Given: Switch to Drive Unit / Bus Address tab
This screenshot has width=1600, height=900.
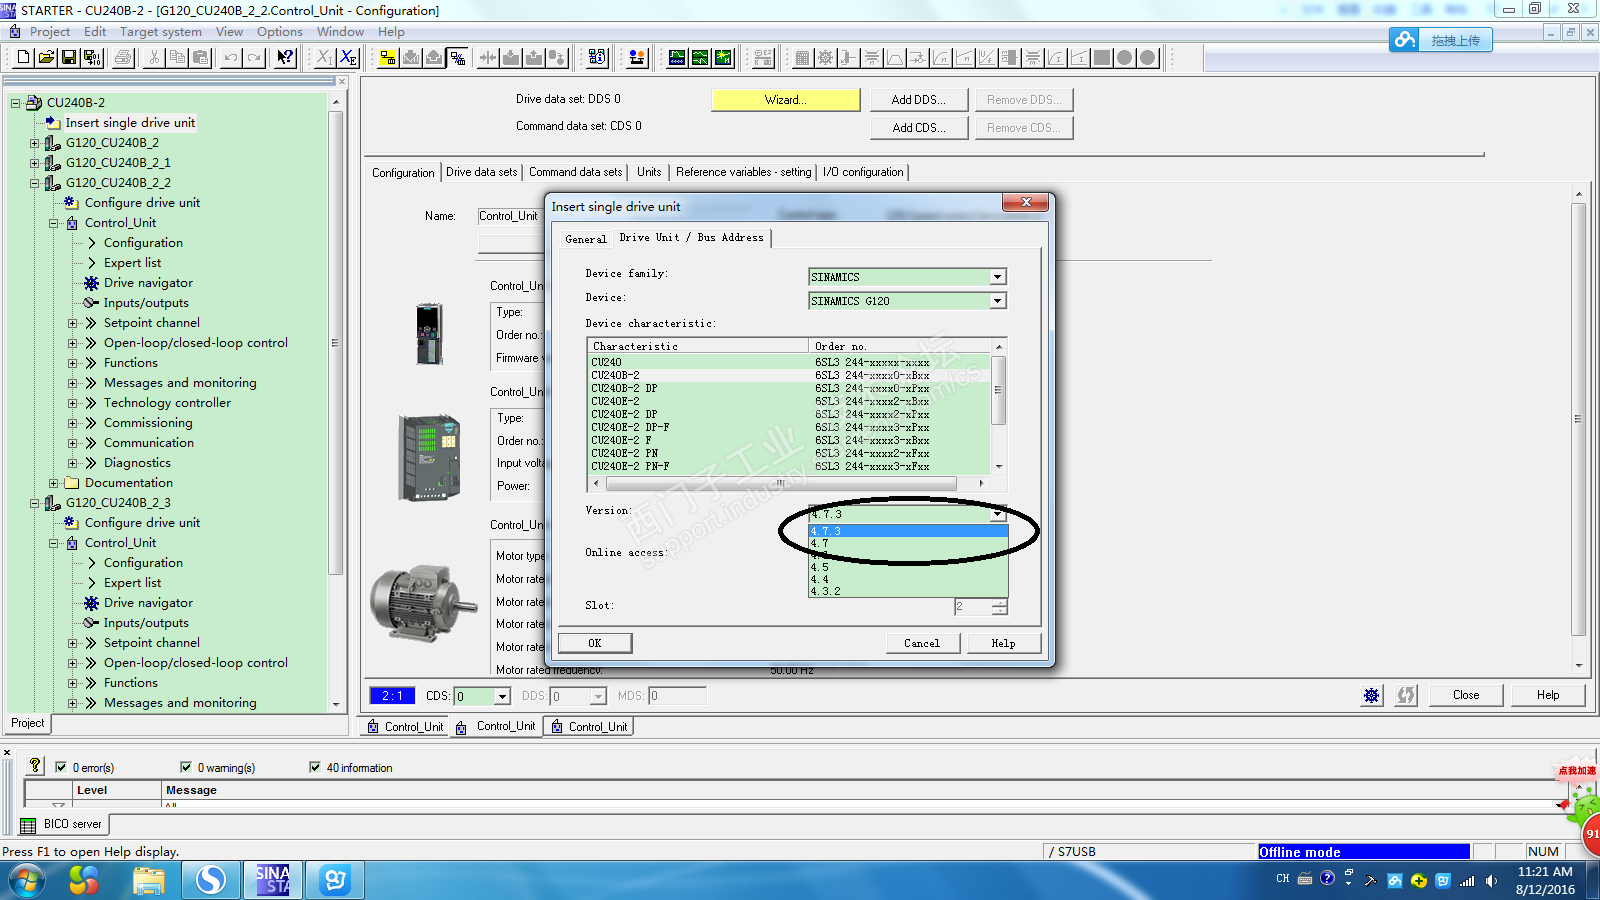Looking at the screenshot, I should pos(691,238).
